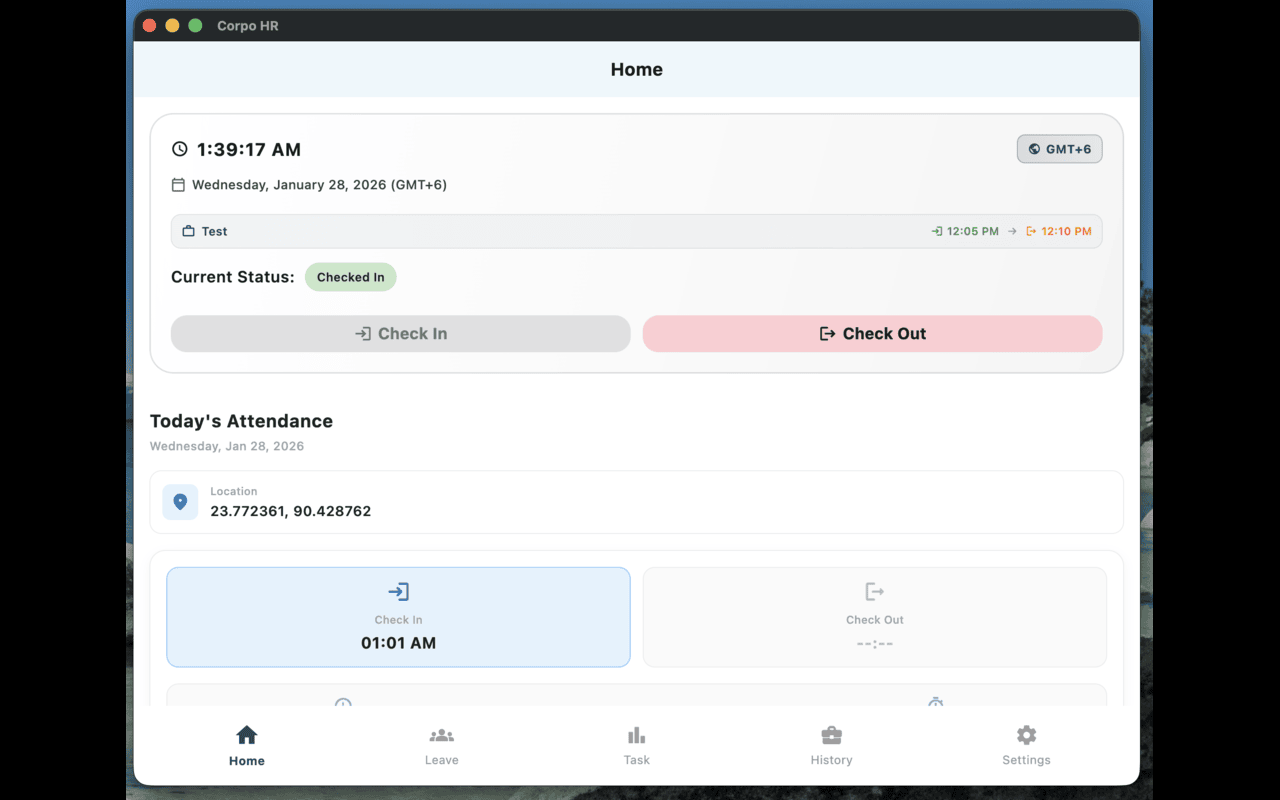The image size is (1280, 800).
Task: Open the Task tab
Action: coord(636,746)
